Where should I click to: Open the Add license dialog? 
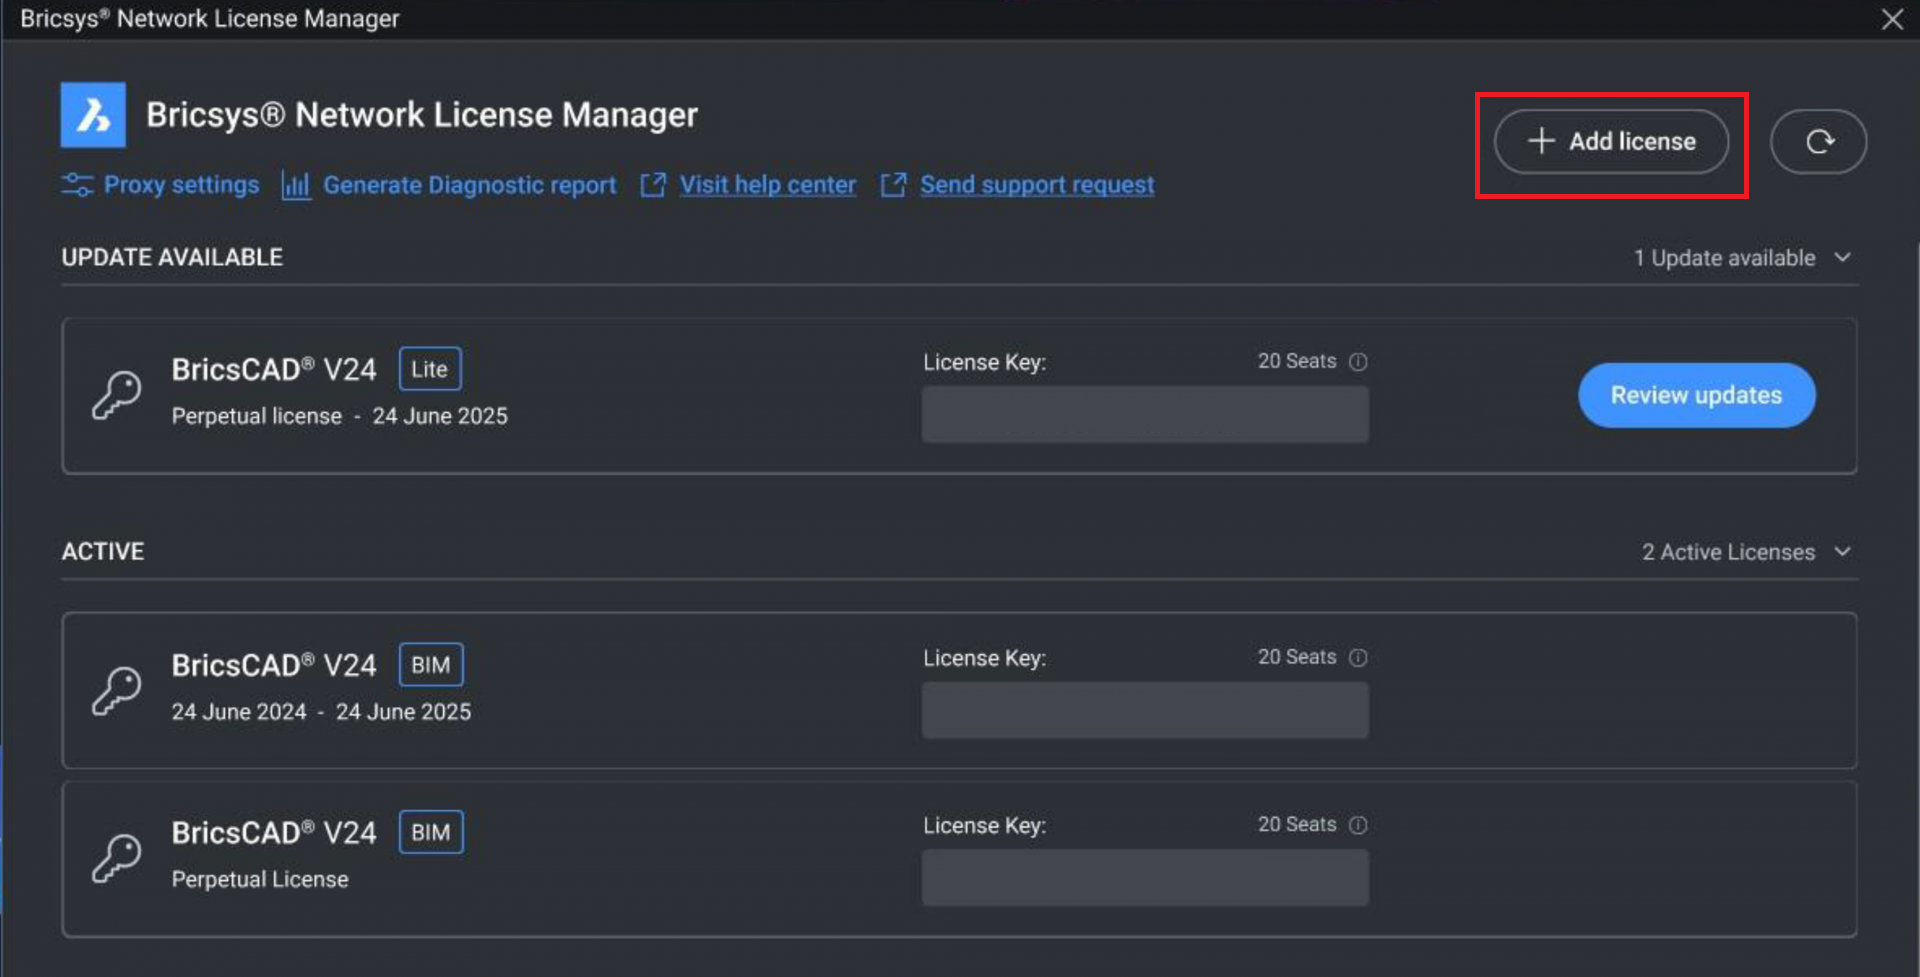(1611, 141)
